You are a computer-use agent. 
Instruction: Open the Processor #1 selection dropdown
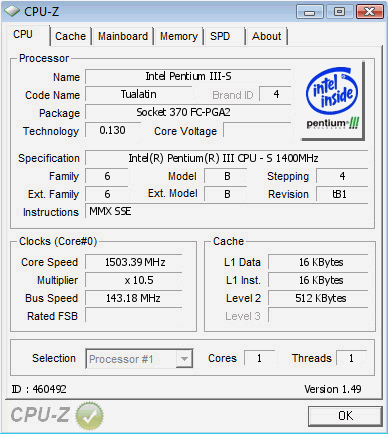tap(139, 359)
